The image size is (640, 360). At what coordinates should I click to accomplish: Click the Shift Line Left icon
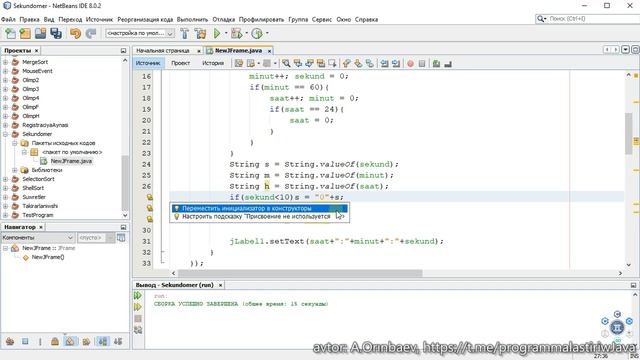tap(384, 63)
